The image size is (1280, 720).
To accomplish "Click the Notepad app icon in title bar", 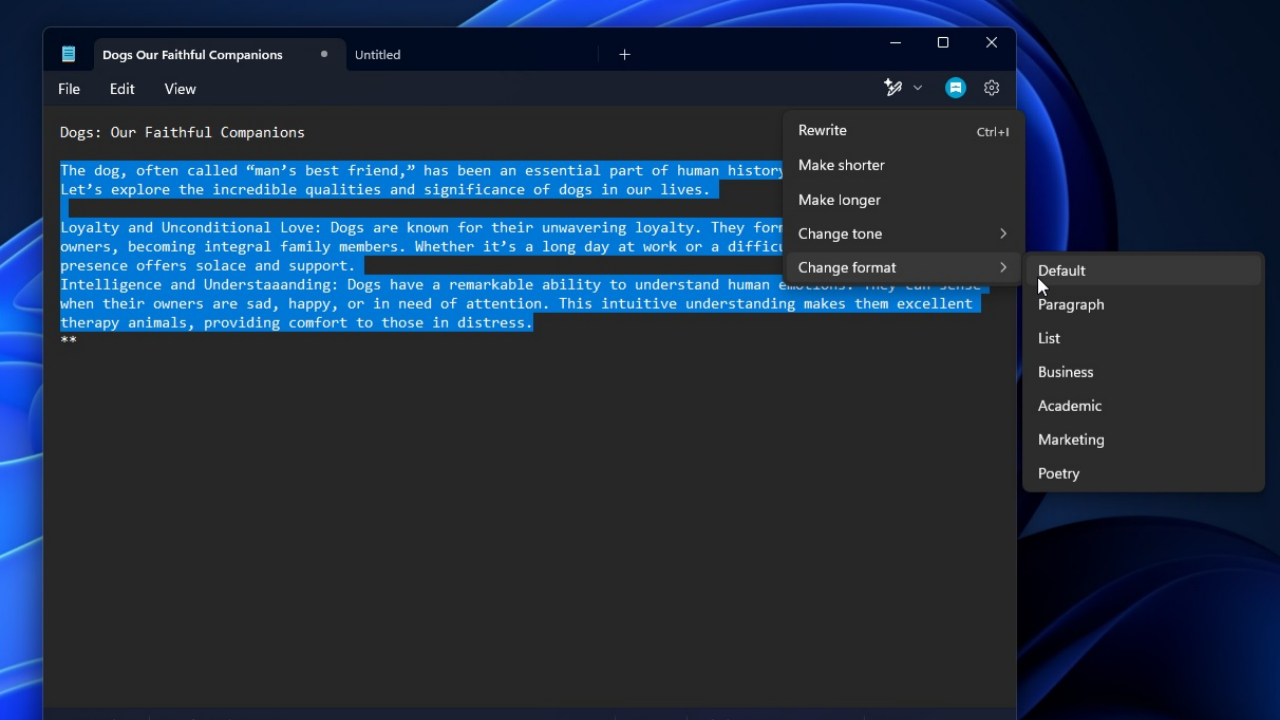I will [68, 54].
